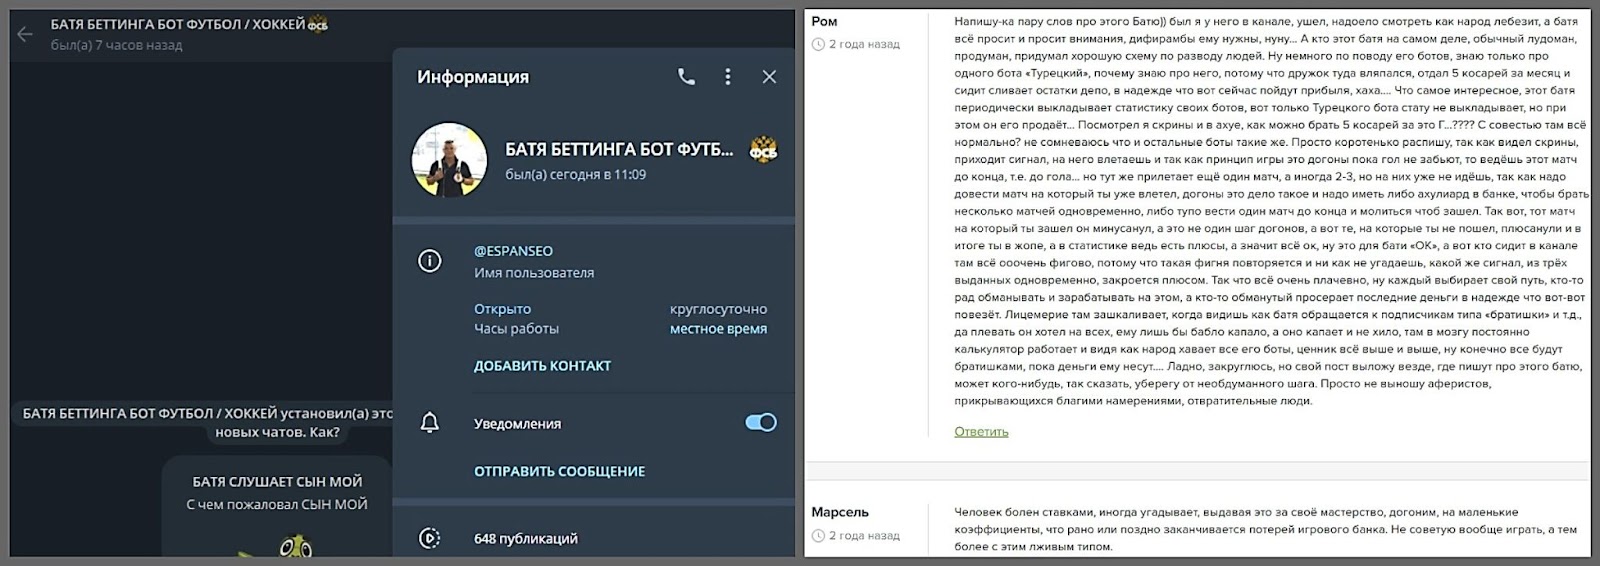Click the clock icon by Марсель's timestamp
This screenshot has width=1600, height=566.
coord(818,536)
